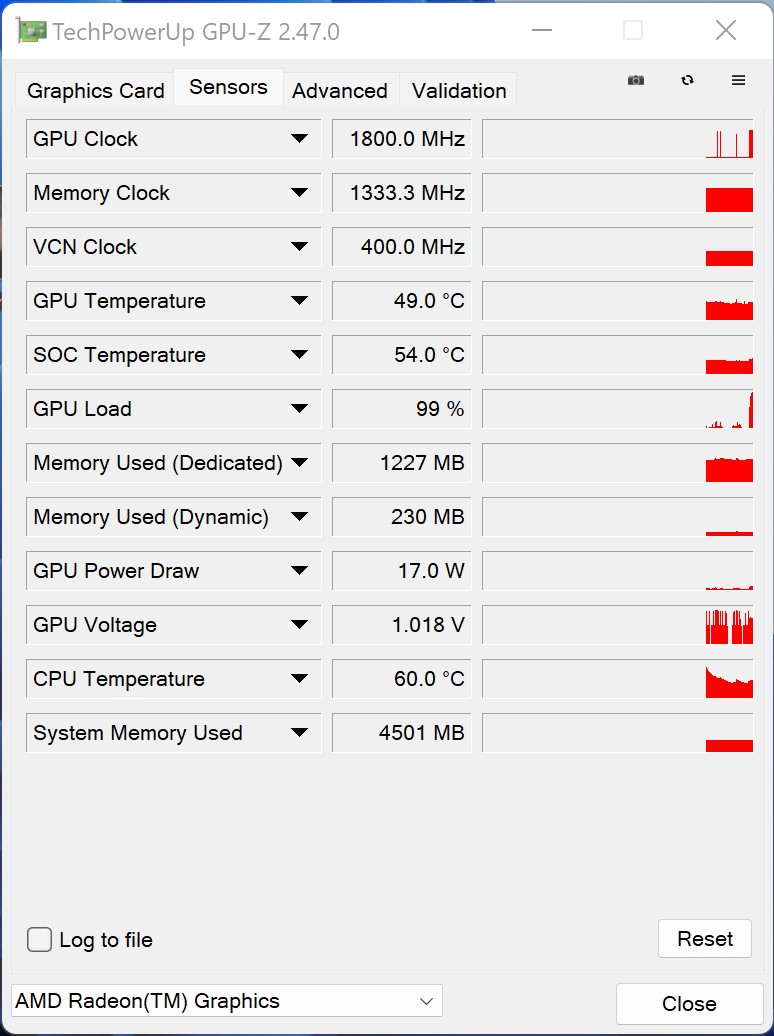Image resolution: width=774 pixels, height=1036 pixels.
Task: Switch to the Graphics Card tab
Action: tap(96, 91)
